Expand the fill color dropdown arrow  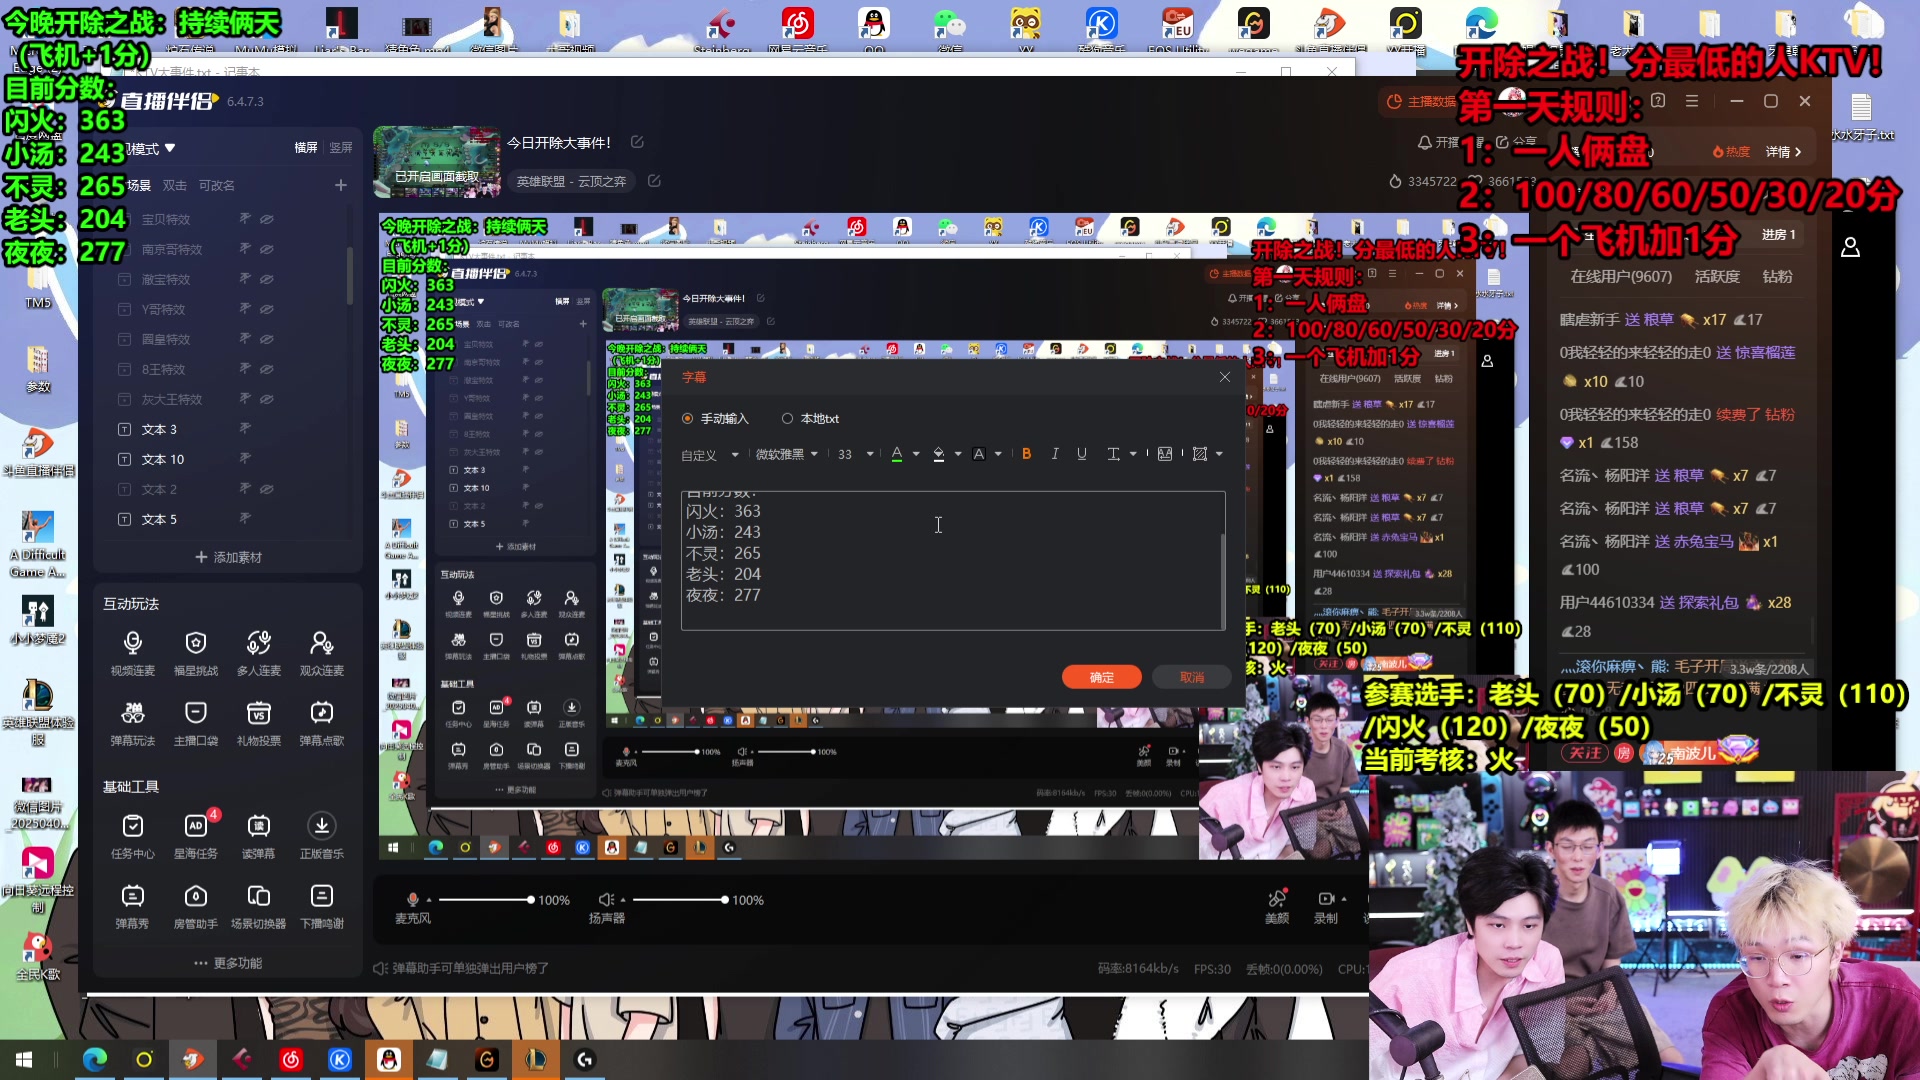958,455
